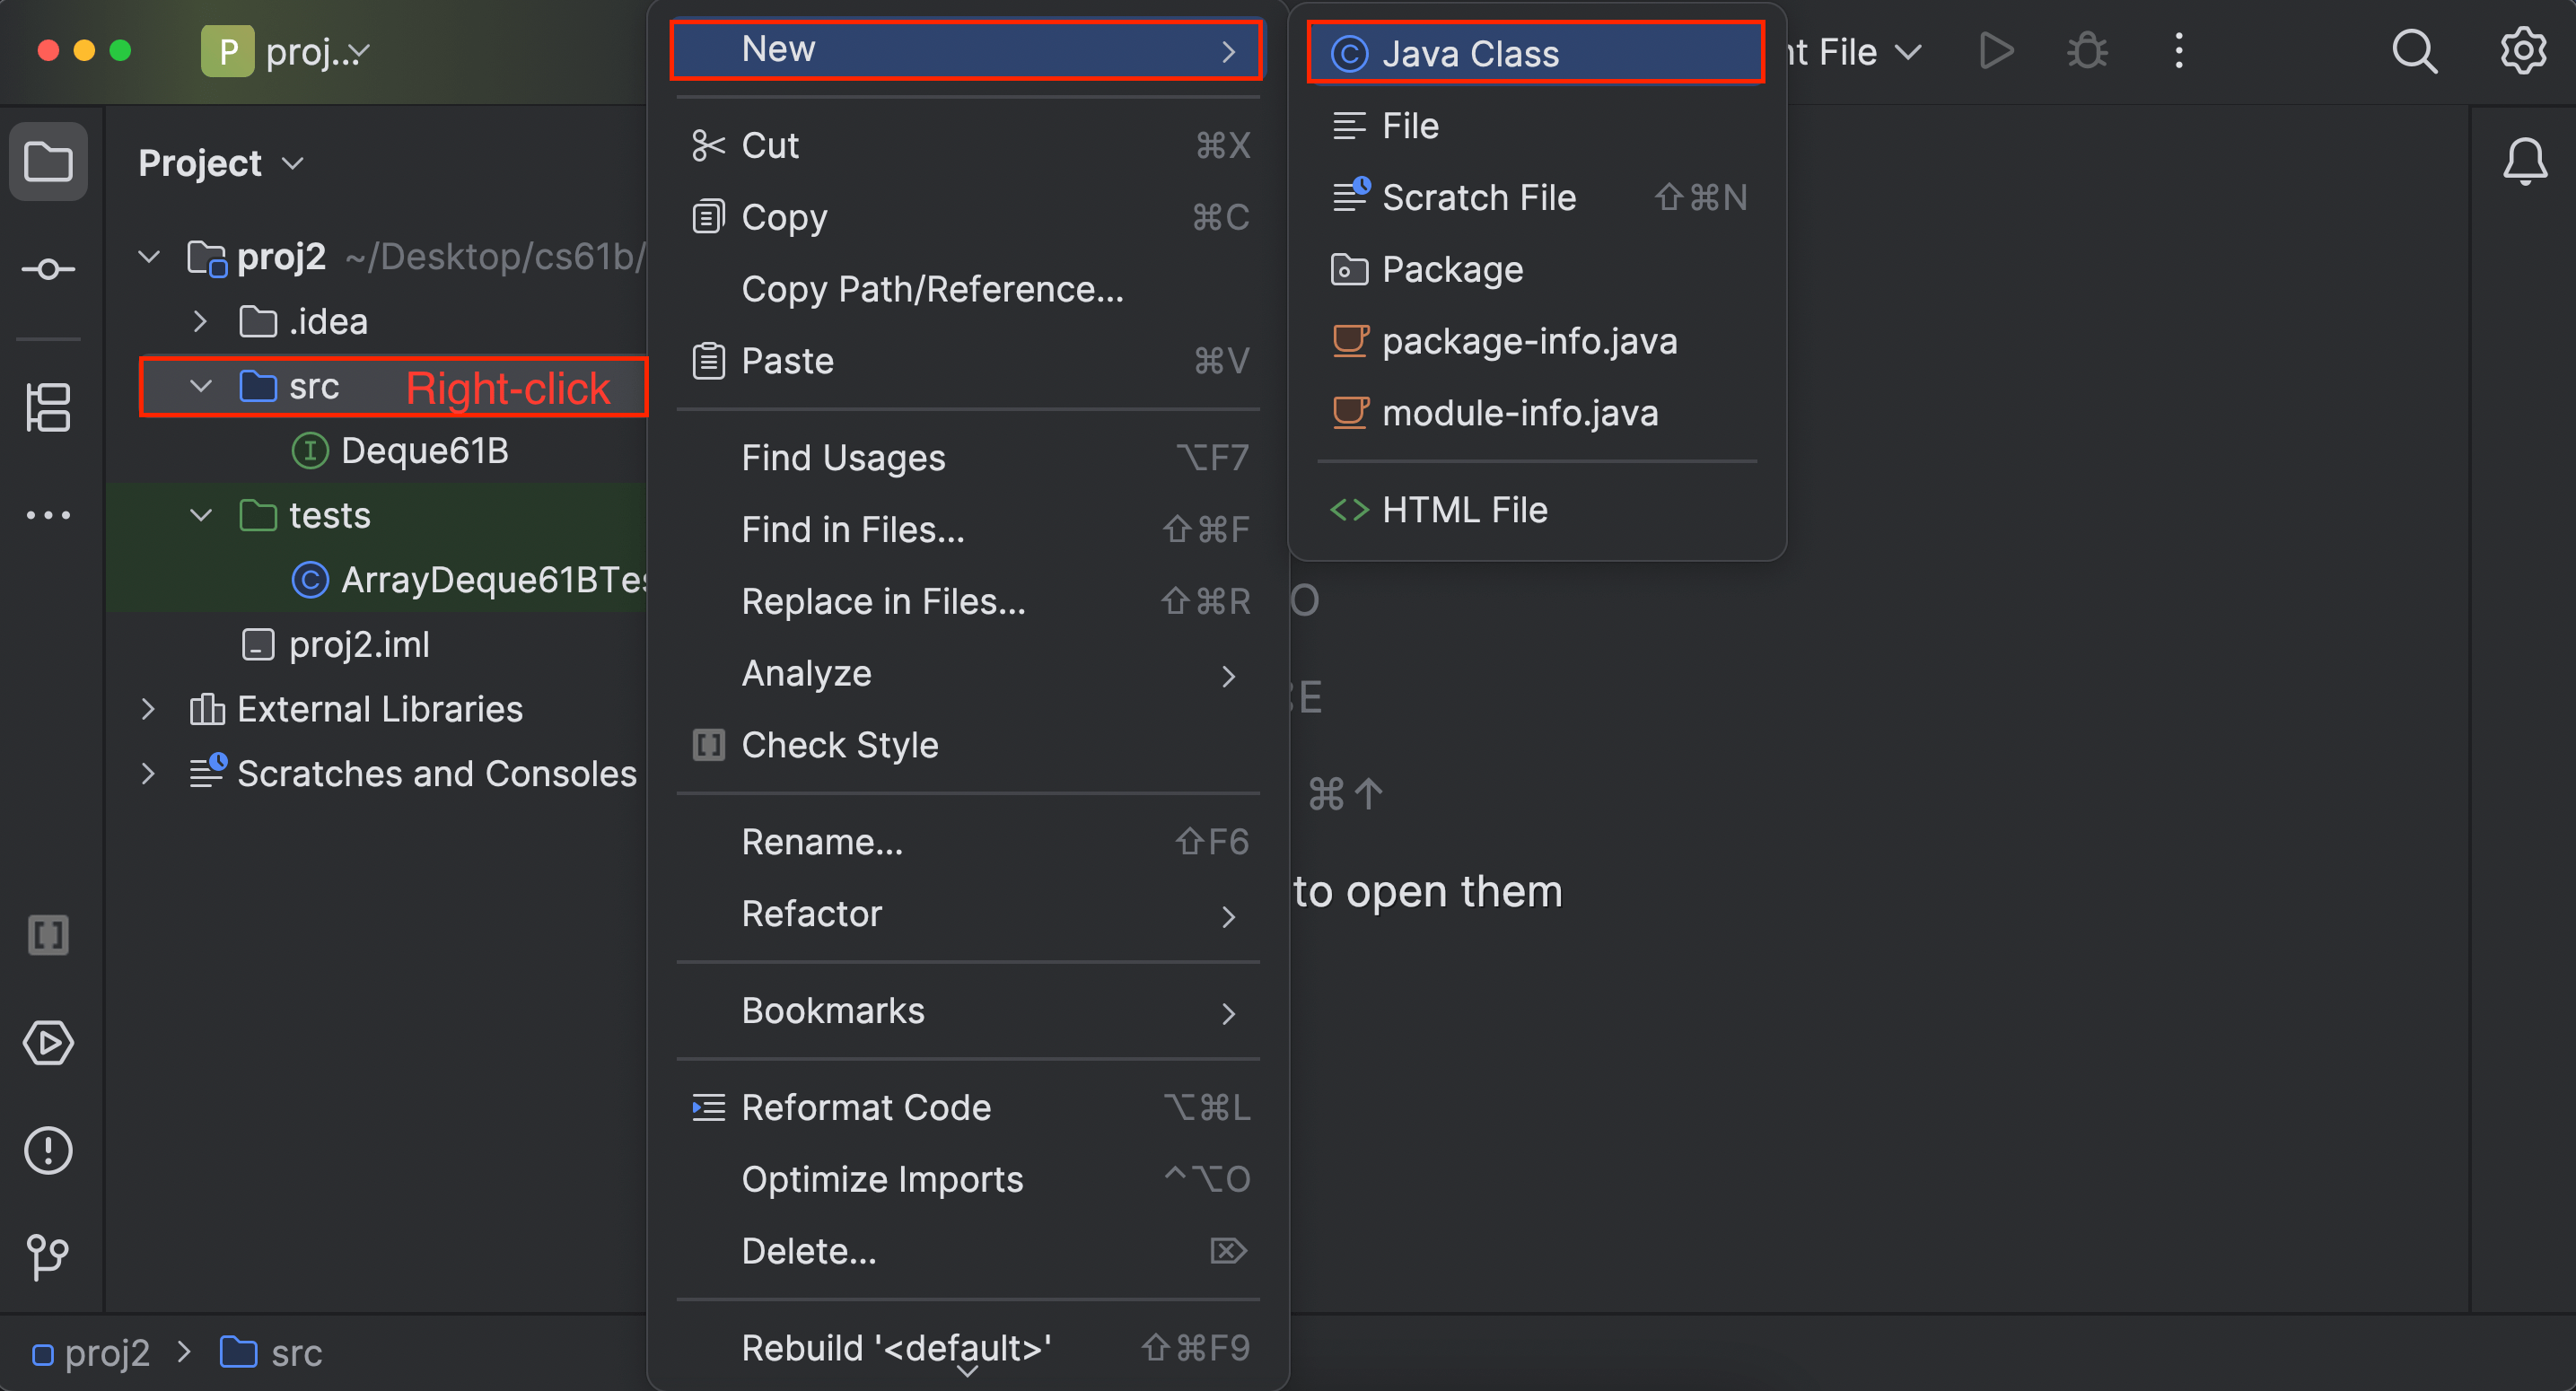Select the Deque61B file in tree
Viewport: 2576px width, 1391px height.
[424, 451]
